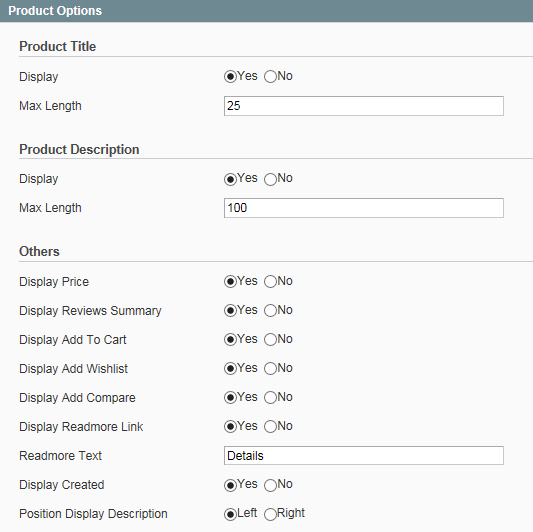This screenshot has height=532, width=533.
Task: Select No for Display Created
Action: click(x=270, y=485)
